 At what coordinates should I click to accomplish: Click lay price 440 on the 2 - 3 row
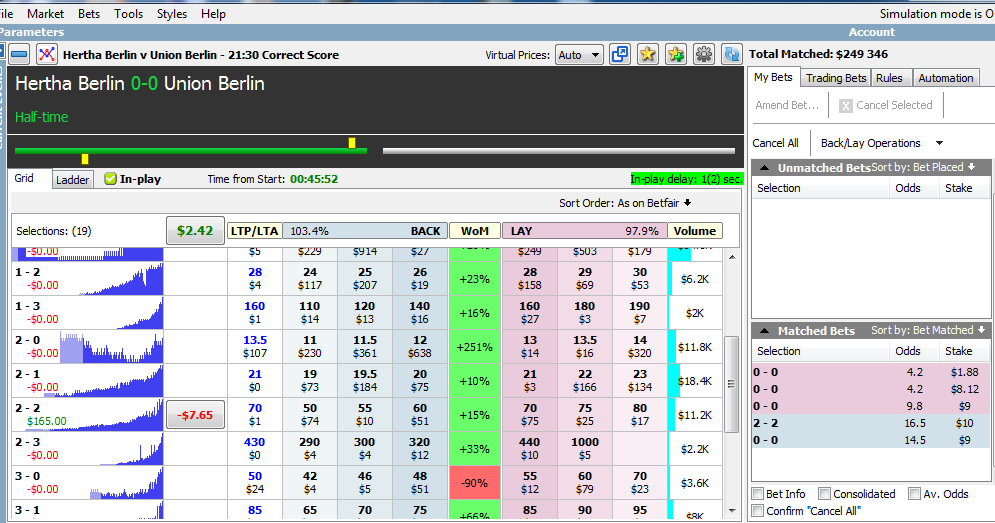(529, 449)
